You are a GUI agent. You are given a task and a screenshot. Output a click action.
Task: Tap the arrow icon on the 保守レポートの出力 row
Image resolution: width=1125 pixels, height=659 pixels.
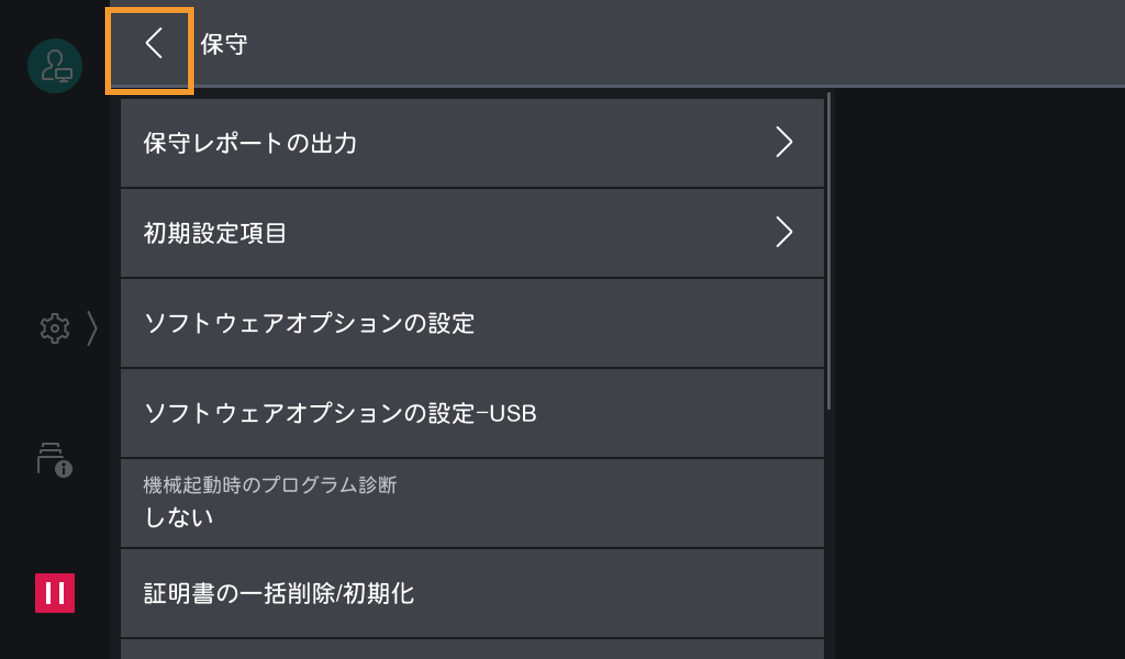pos(787,142)
